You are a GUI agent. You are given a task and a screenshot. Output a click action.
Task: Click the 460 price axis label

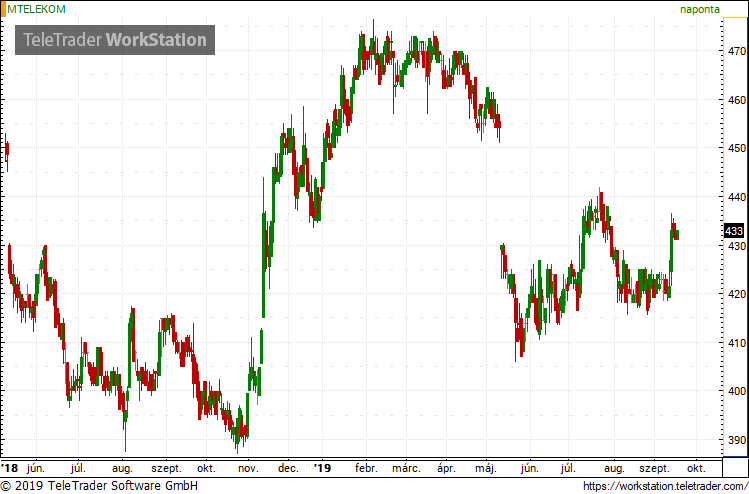tap(736, 100)
